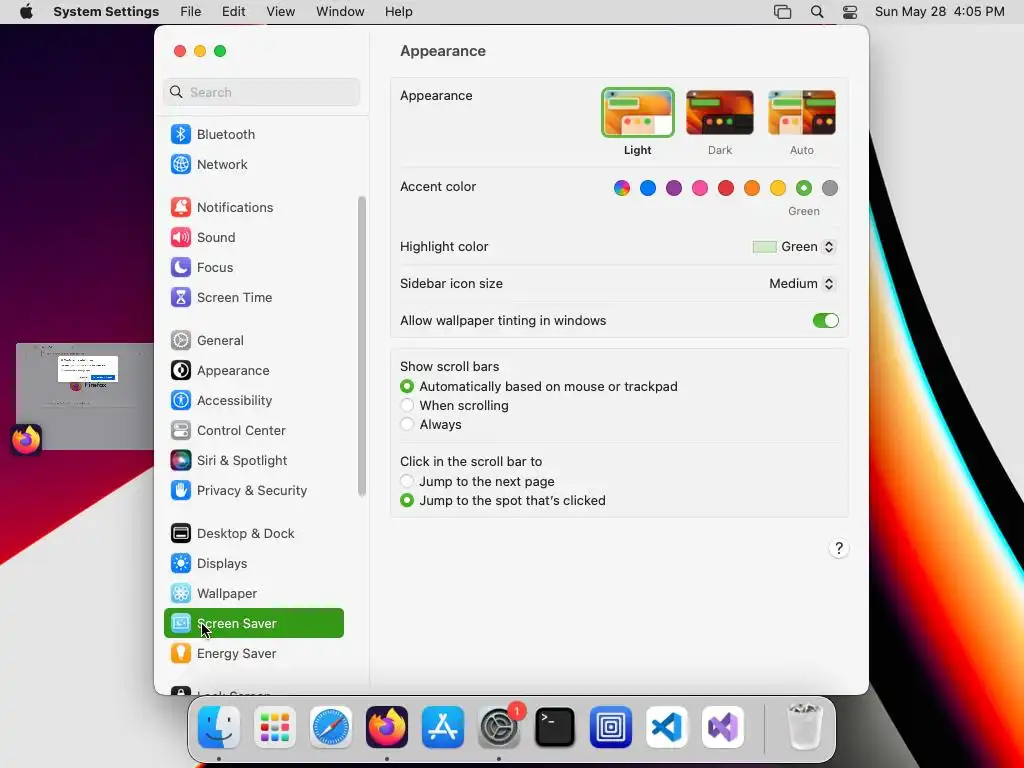Choose When scrolling scroll bar option
The width and height of the screenshot is (1024, 768).
coord(407,406)
